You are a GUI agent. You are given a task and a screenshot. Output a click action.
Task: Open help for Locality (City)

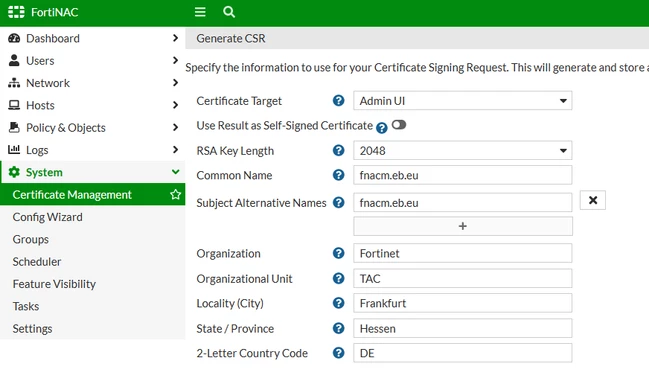(x=339, y=303)
